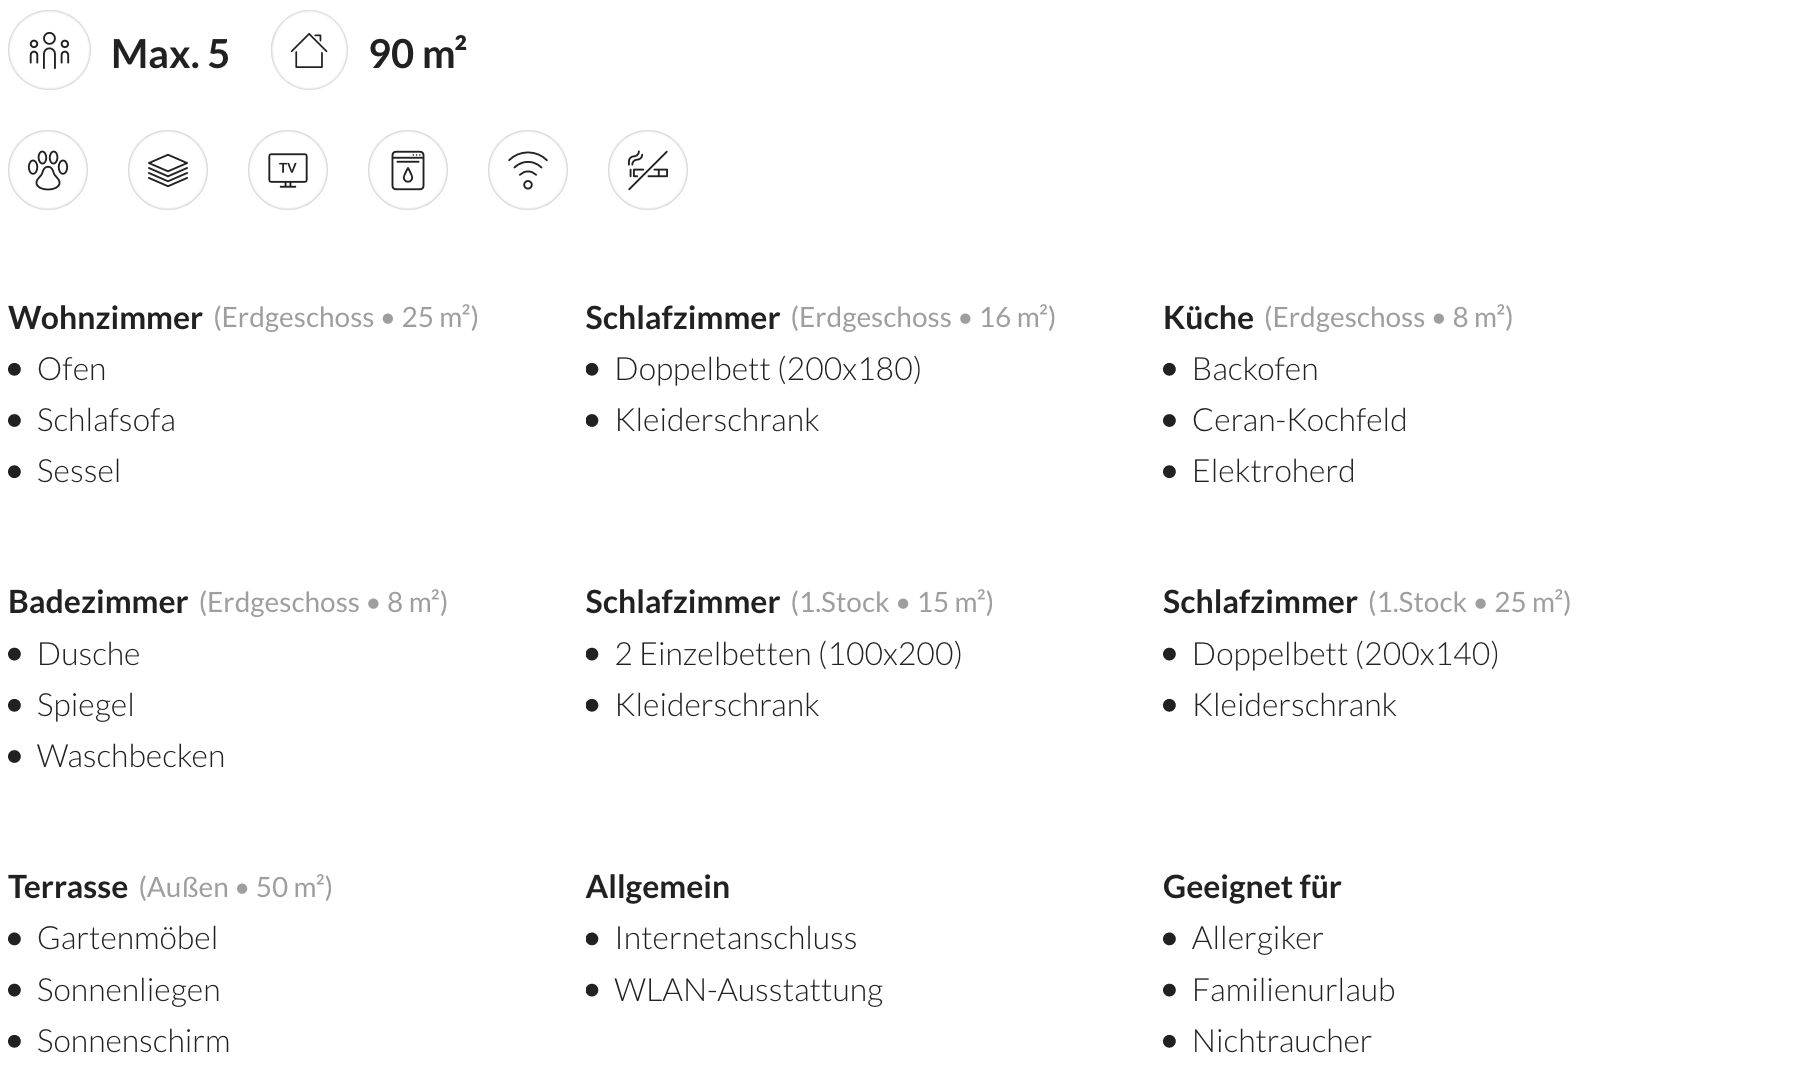The height and width of the screenshot is (1072, 1812).
Task: Click the bed linen layers icon
Action: 168,170
